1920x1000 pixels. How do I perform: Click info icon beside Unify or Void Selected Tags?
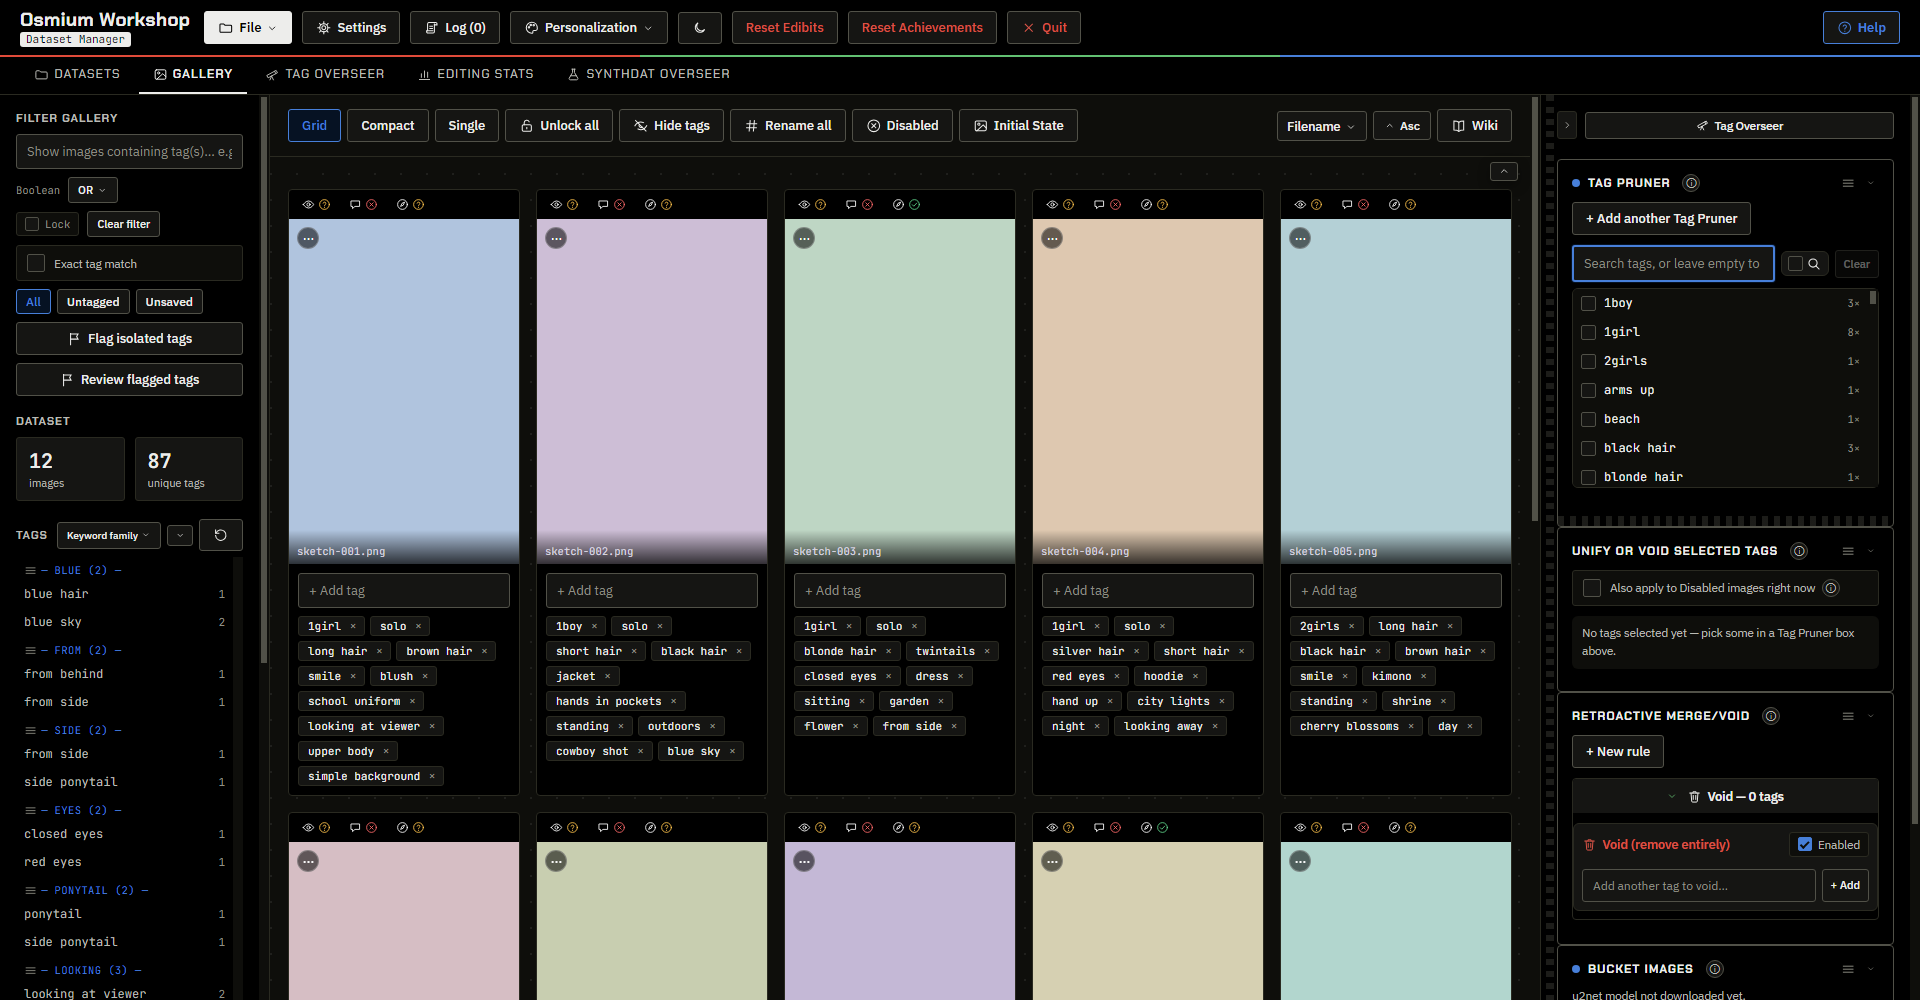coord(1799,551)
